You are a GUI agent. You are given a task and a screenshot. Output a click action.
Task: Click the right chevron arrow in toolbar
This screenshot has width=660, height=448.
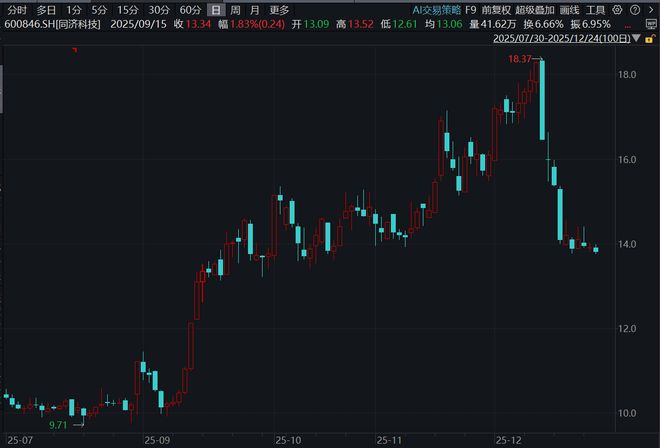pyautogui.click(x=651, y=10)
